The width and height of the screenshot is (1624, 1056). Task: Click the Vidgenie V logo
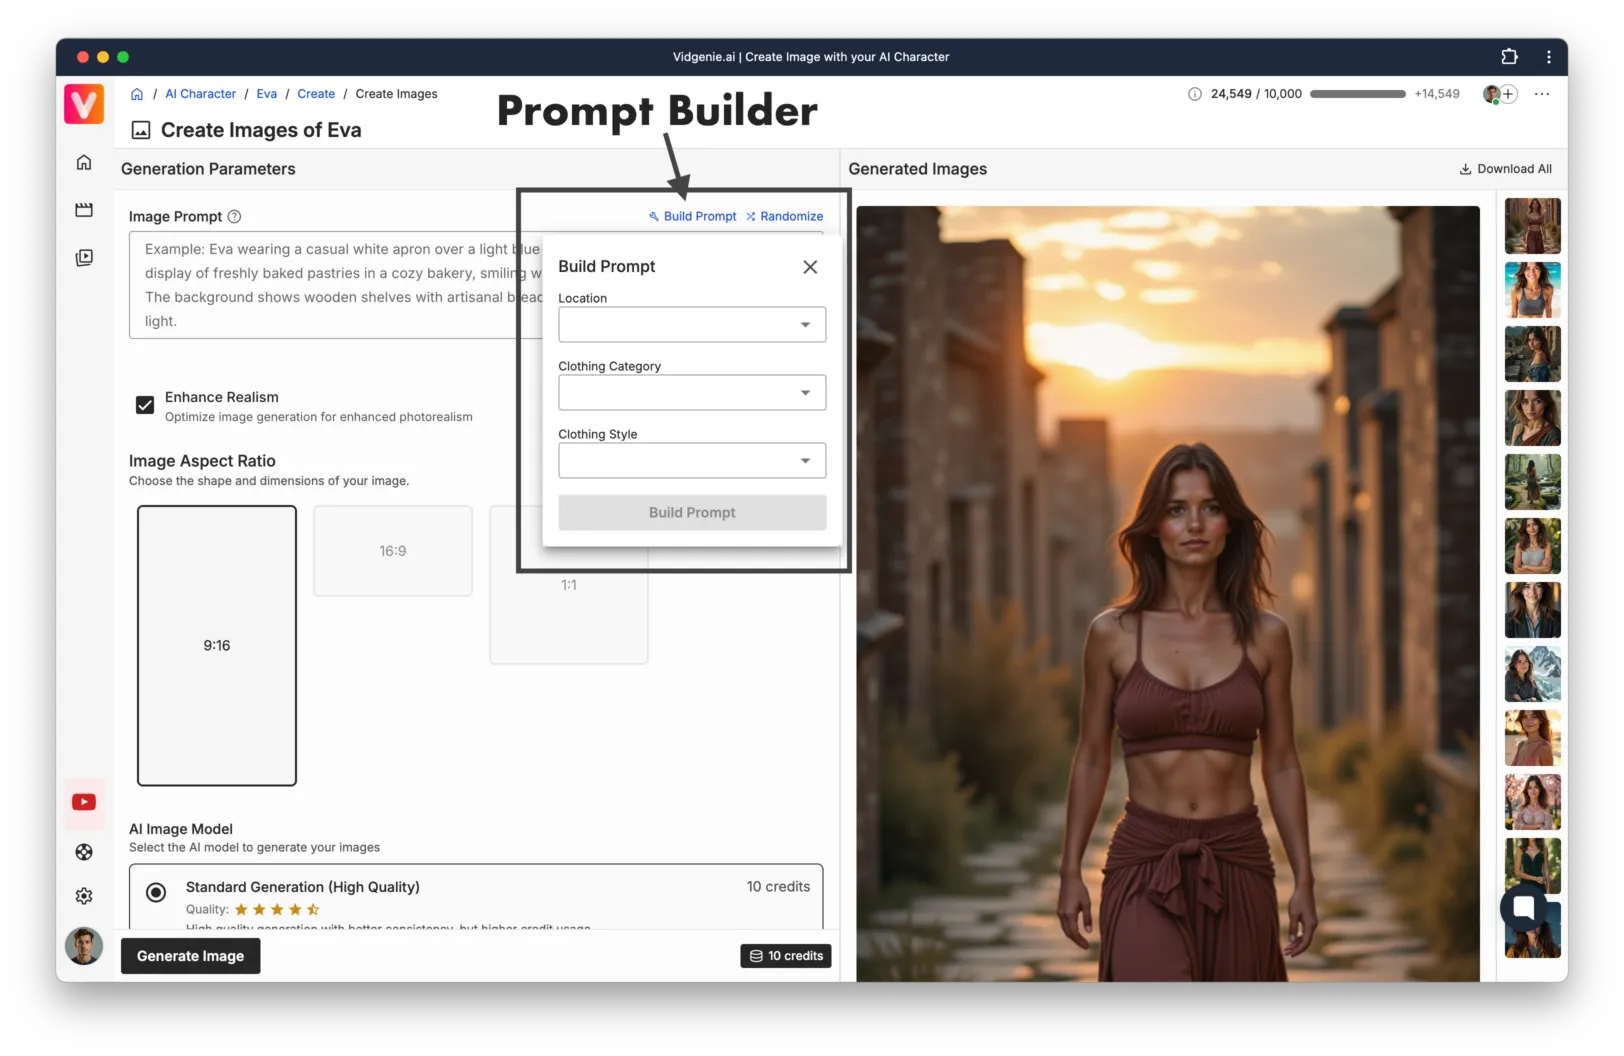[84, 104]
